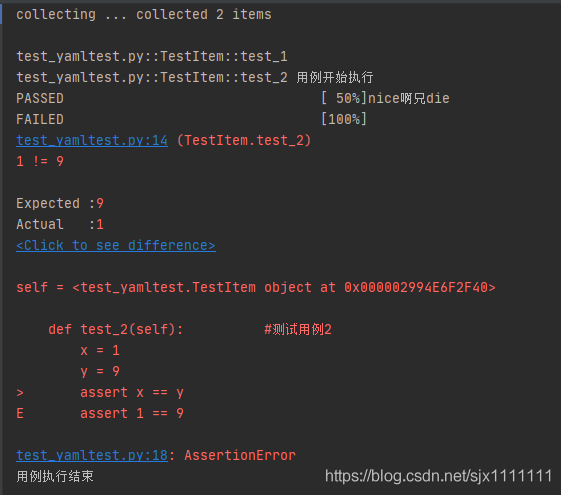Image resolution: width=561 pixels, height=495 pixels.
Task: Click the [100%] progress indicator
Action: pyautogui.click(x=344, y=119)
